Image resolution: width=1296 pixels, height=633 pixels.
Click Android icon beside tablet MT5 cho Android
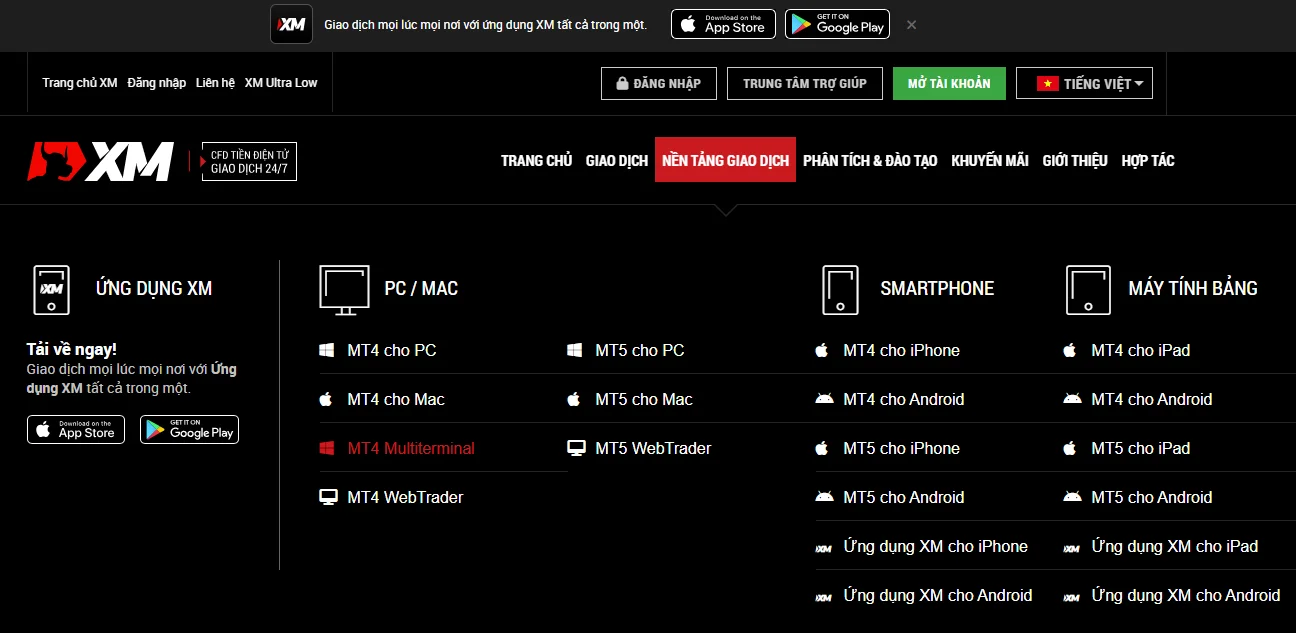pyautogui.click(x=1072, y=497)
